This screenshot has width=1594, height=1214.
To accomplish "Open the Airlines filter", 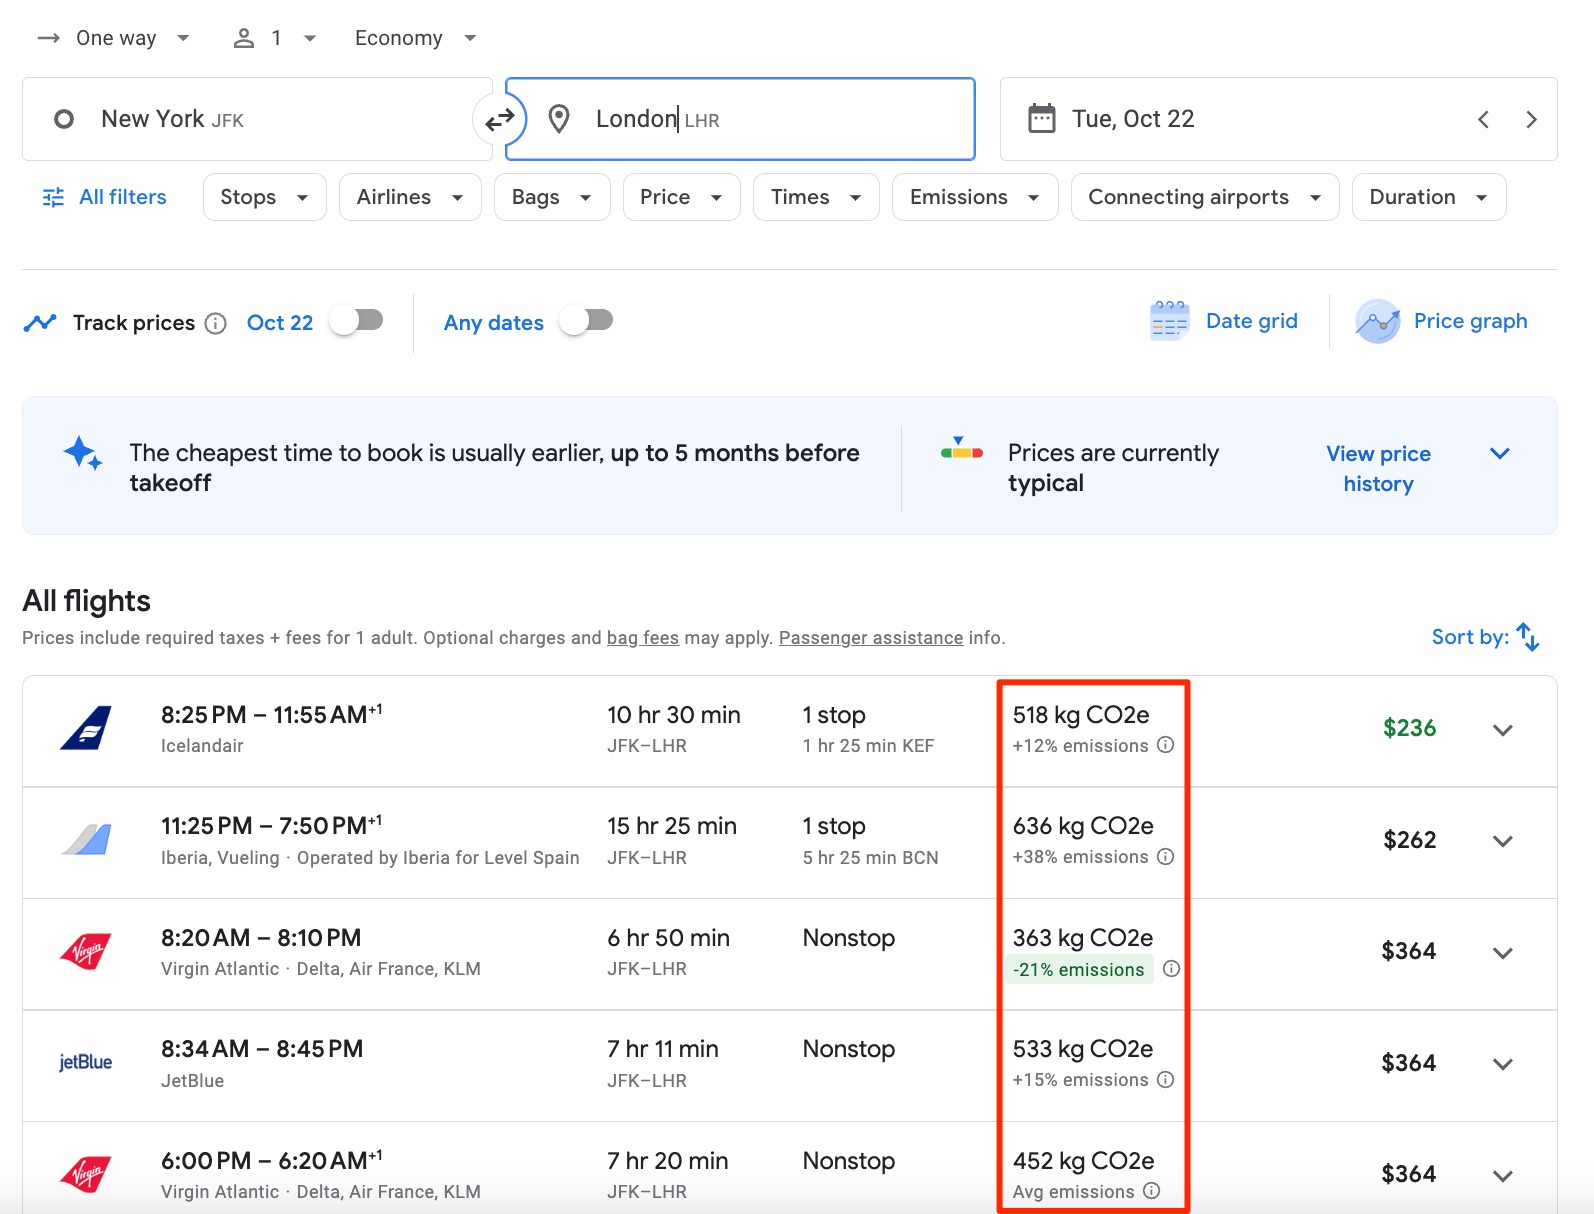I will (410, 197).
